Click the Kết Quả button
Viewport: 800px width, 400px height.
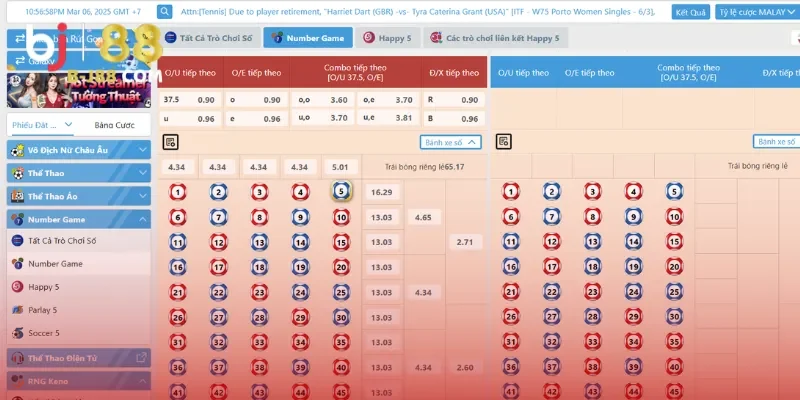690,13
